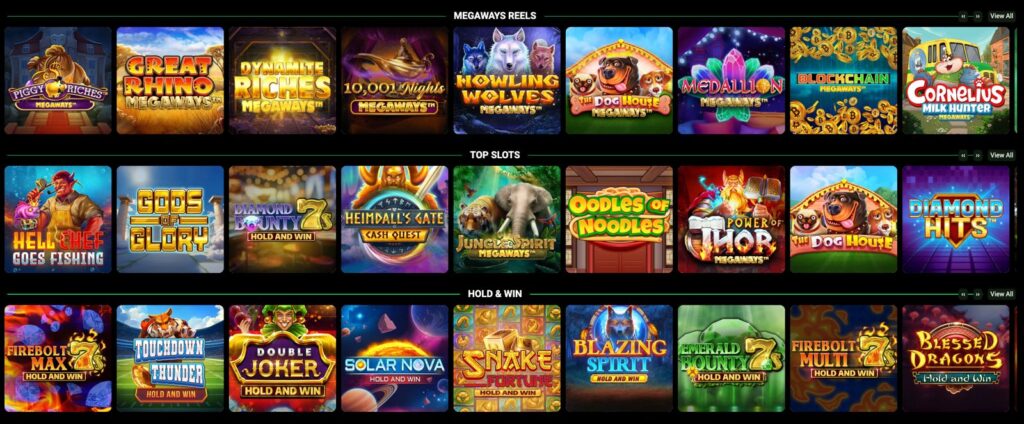The width and height of the screenshot is (1024, 424).
Task: Open Howling Wolves Megaways thumbnail
Action: click(x=507, y=80)
